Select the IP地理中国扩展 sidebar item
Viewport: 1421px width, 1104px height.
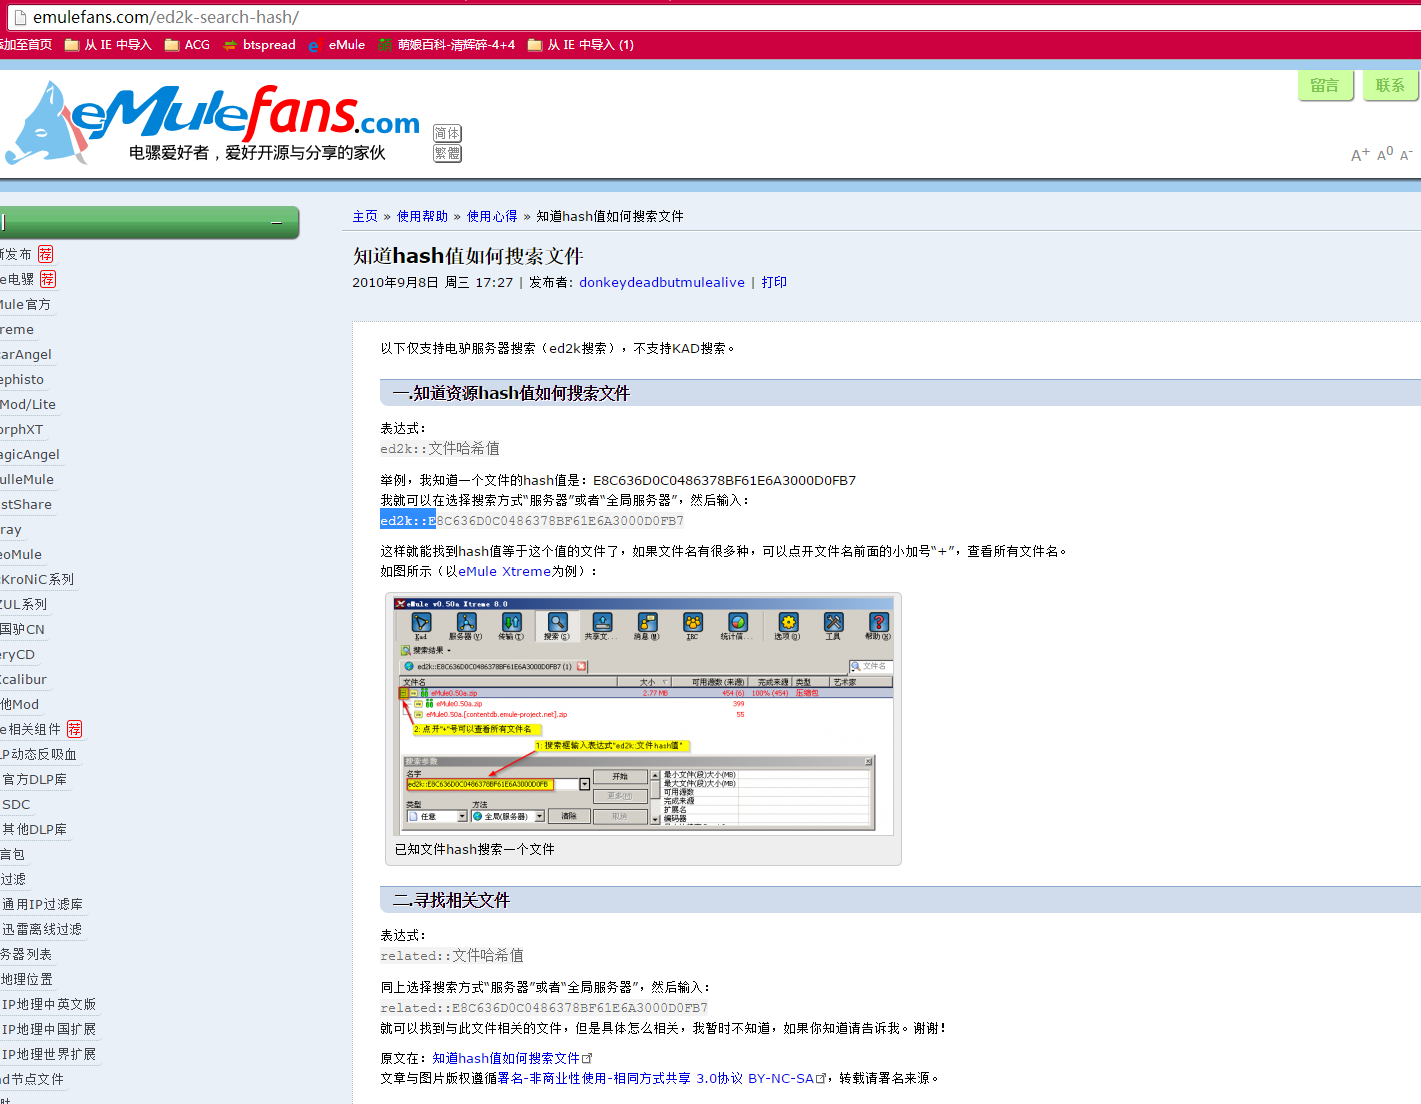49,1029
